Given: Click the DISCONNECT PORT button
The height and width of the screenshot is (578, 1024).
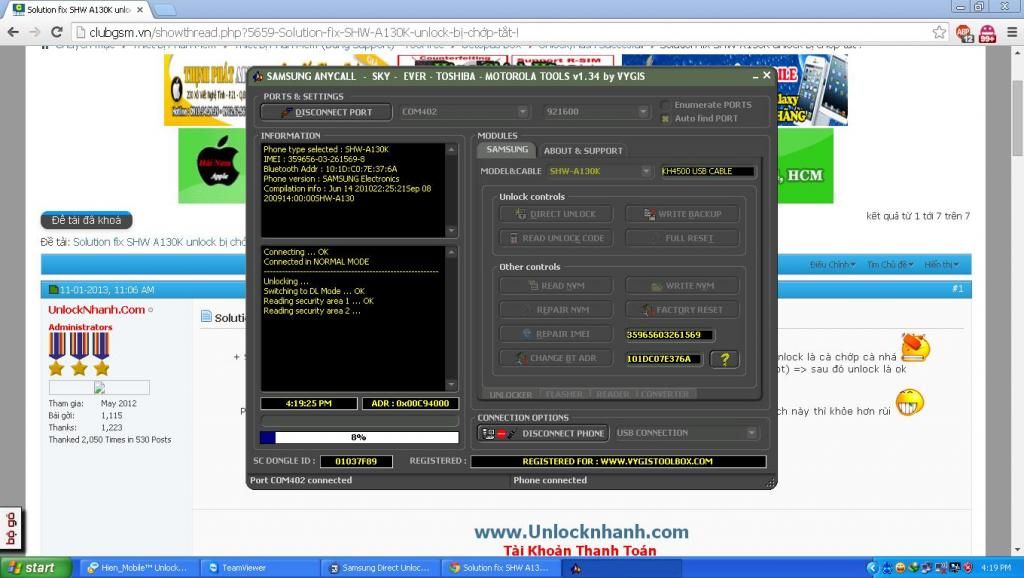Looking at the screenshot, I should pyautogui.click(x=326, y=112).
